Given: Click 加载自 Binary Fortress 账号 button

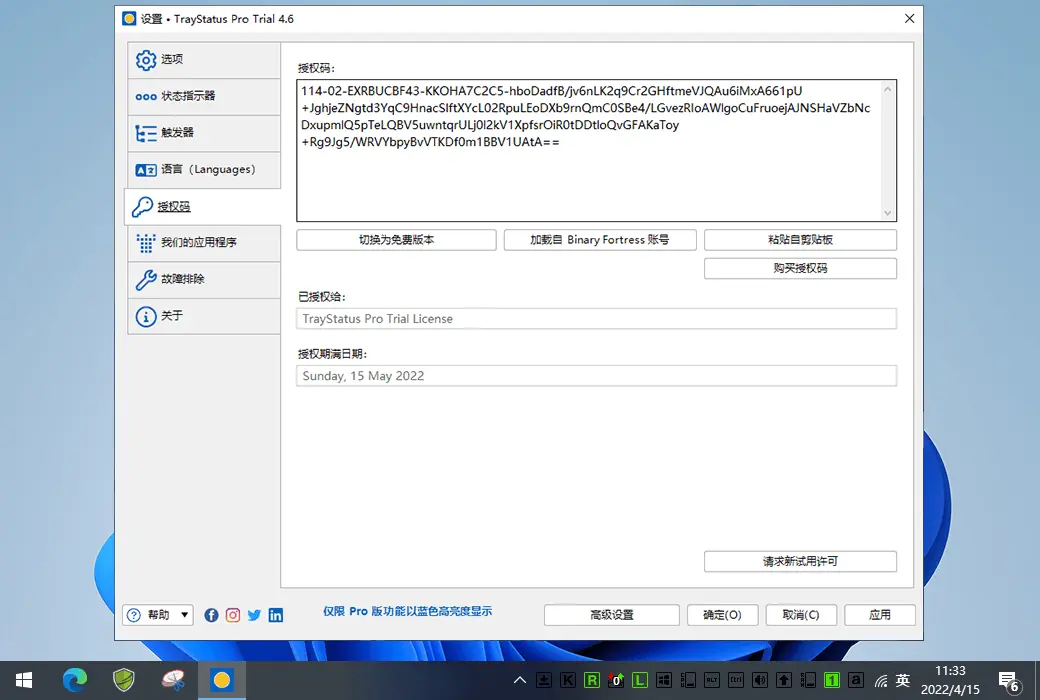Looking at the screenshot, I should 600,240.
